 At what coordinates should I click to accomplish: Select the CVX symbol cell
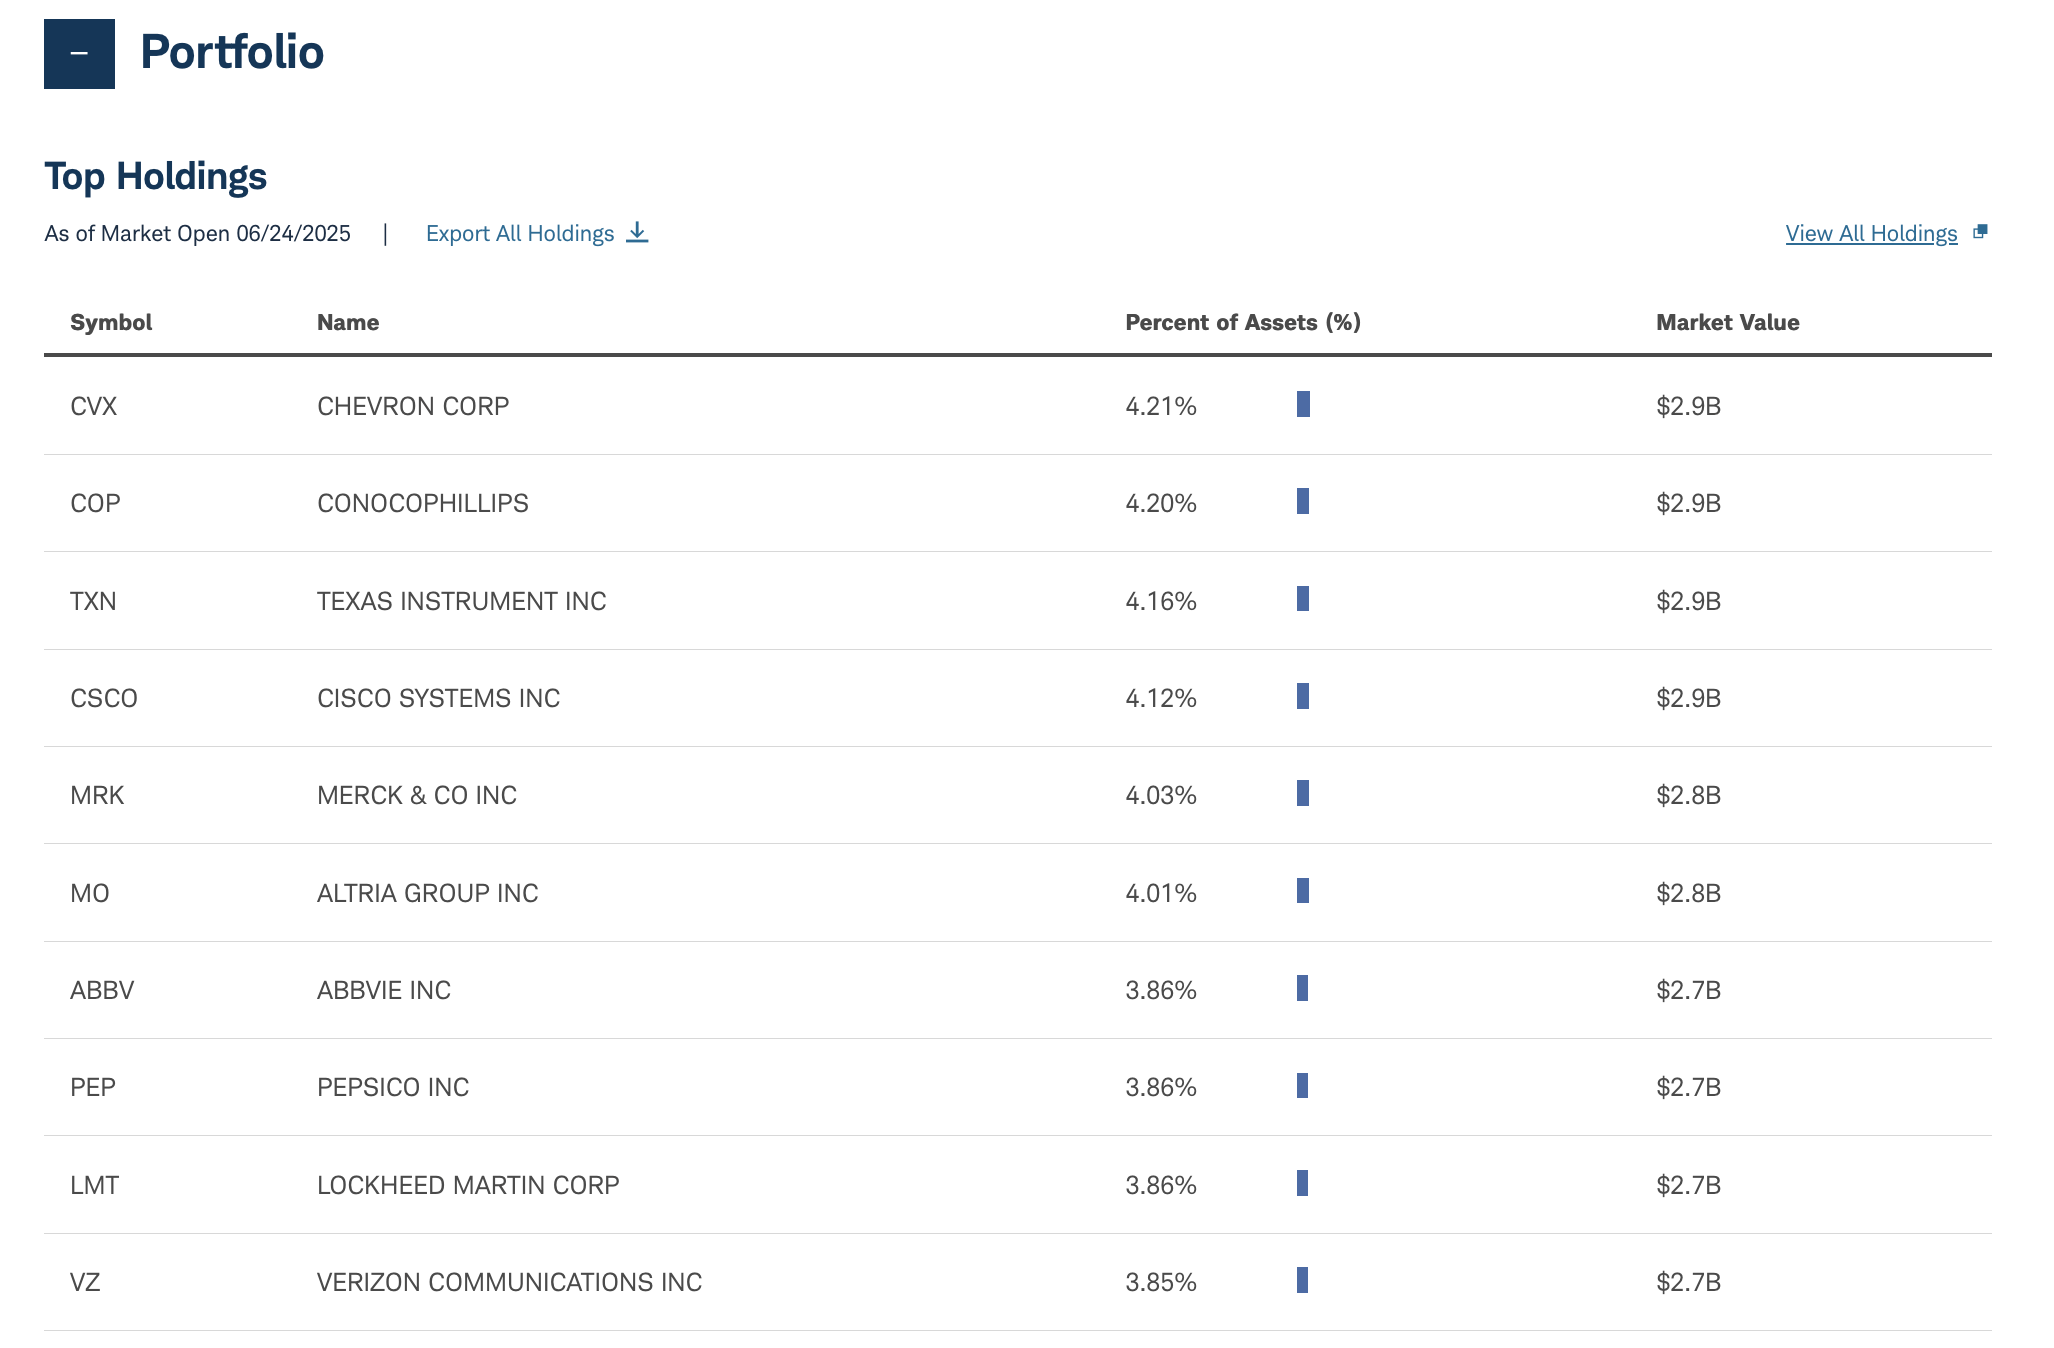point(94,406)
